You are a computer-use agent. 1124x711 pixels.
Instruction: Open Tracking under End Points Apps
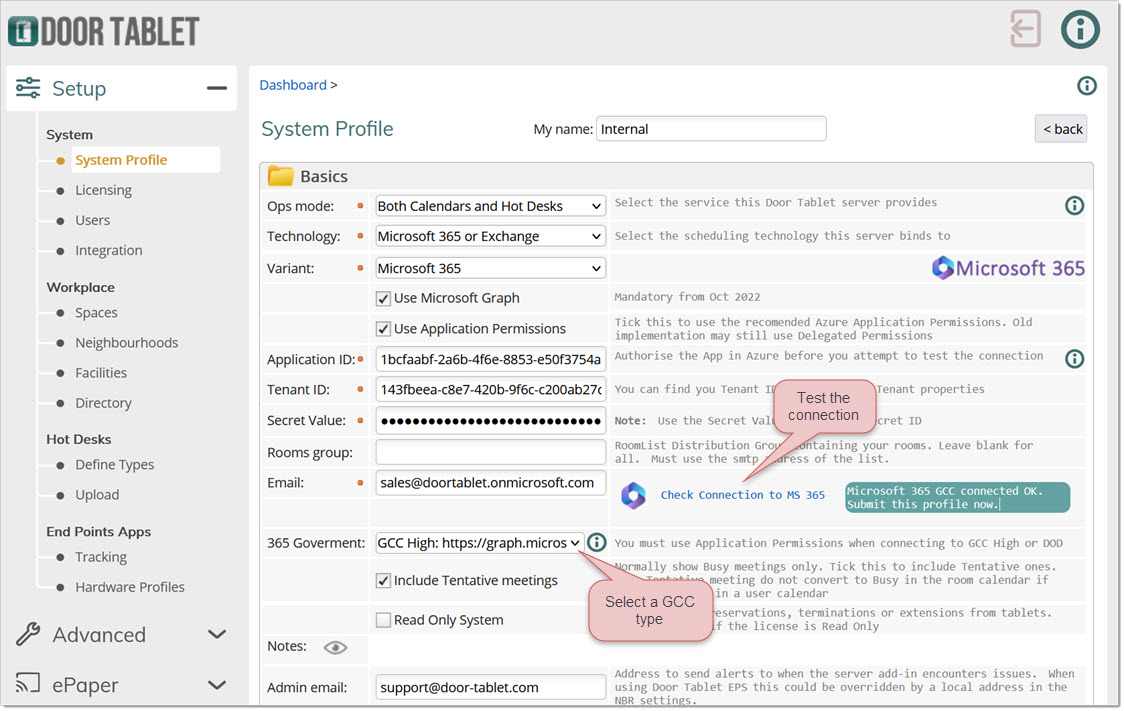(101, 557)
